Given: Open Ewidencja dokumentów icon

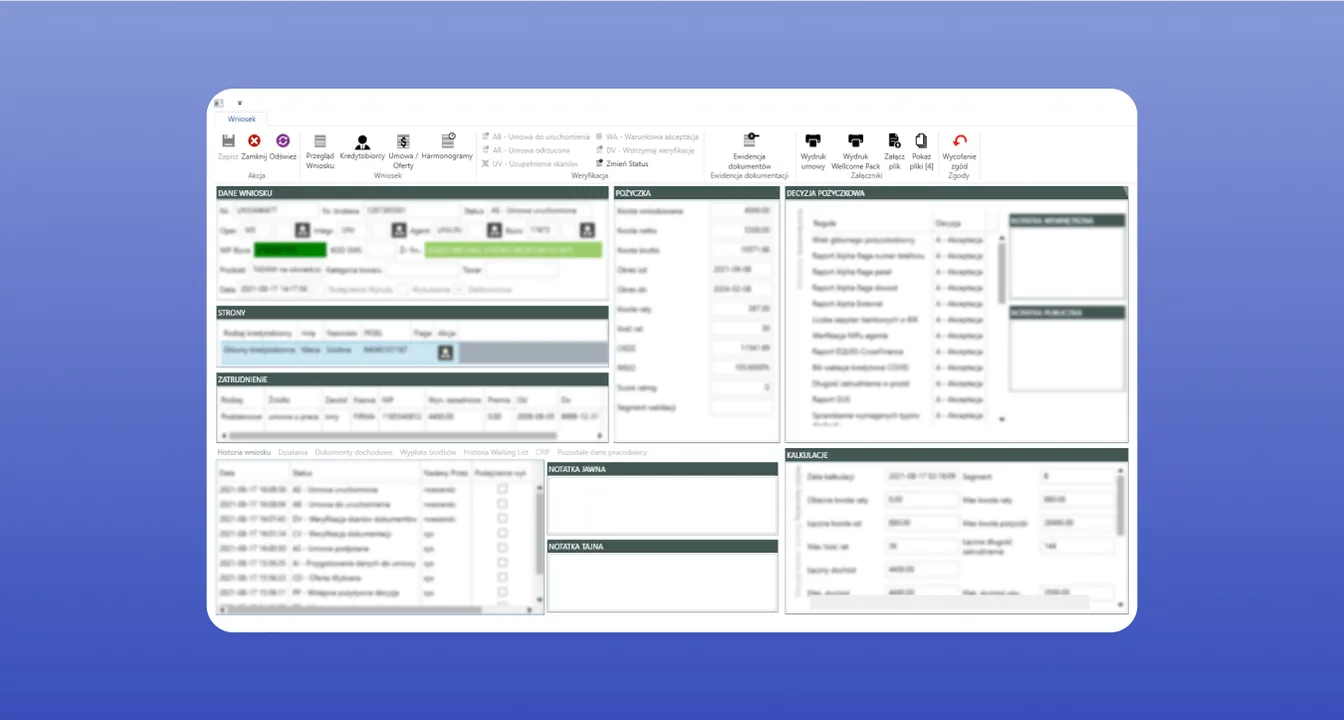Looking at the screenshot, I should pos(750,141).
